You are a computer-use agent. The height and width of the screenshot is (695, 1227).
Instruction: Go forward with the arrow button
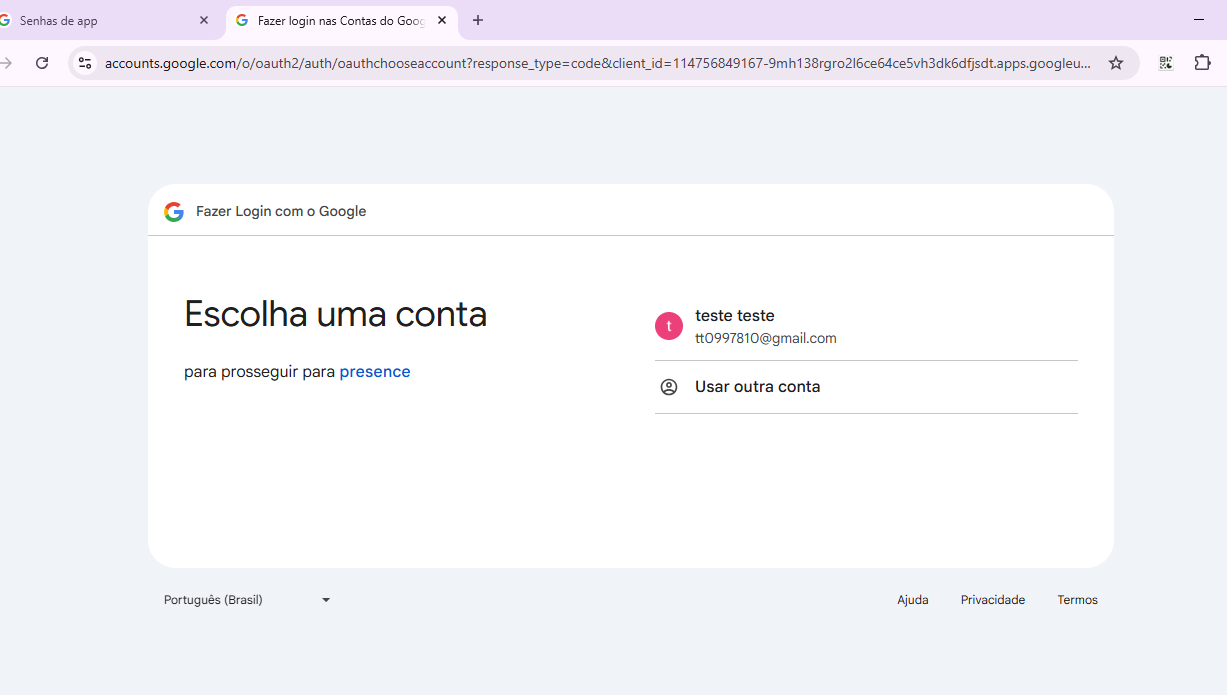tap(6, 63)
